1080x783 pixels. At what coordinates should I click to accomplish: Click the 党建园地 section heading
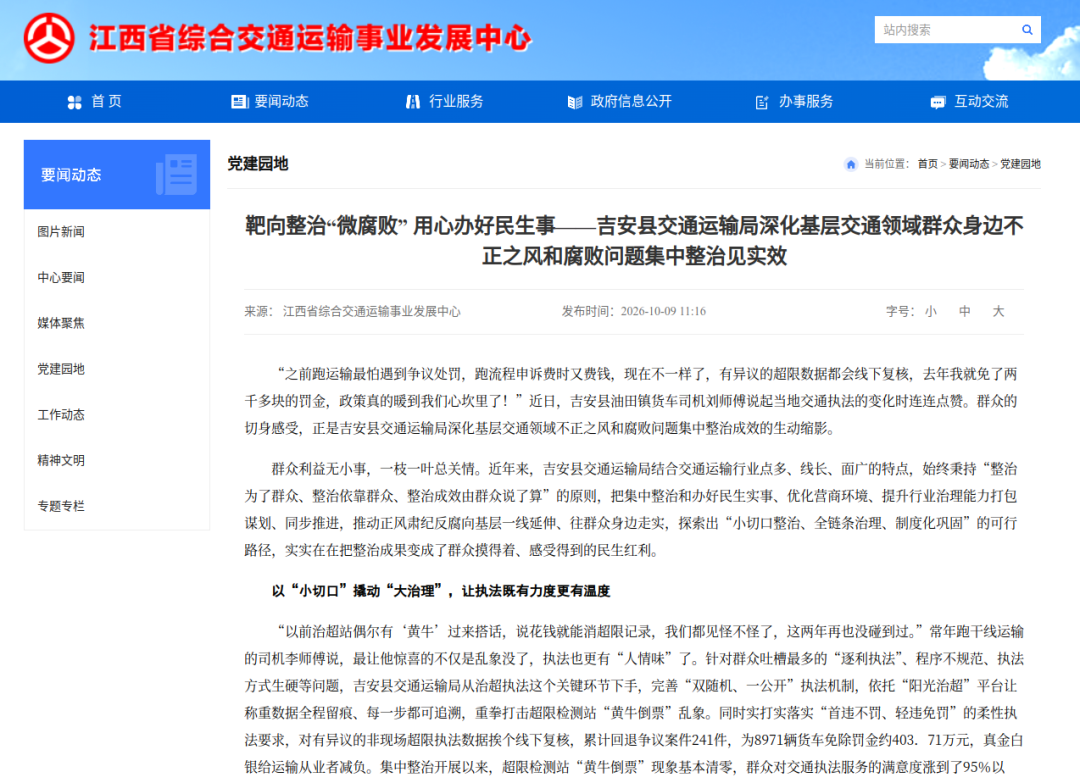[x=258, y=164]
